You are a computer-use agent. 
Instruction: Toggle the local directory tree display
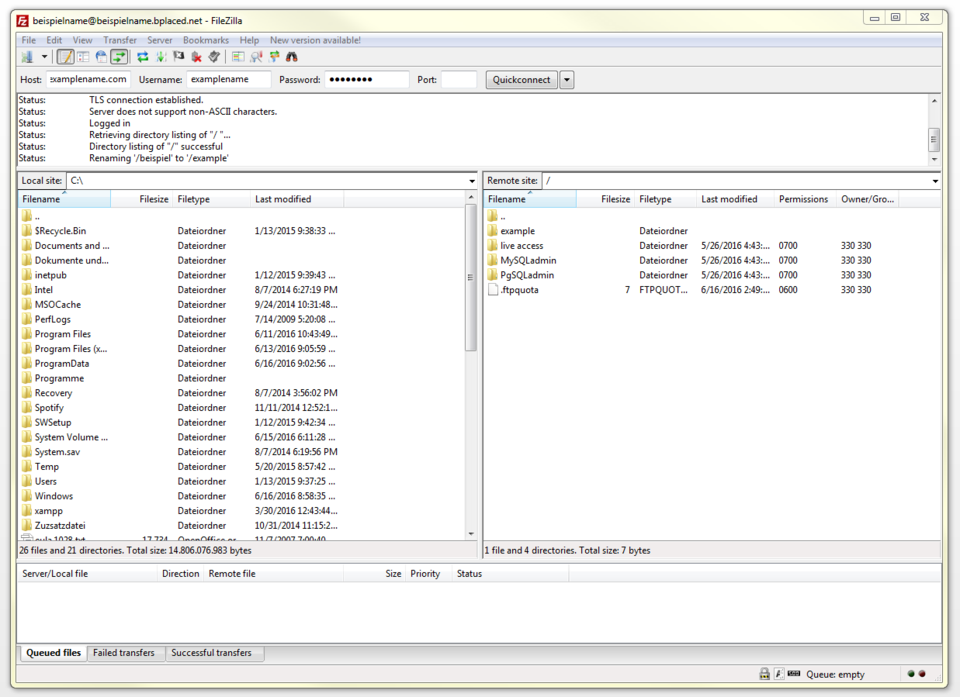[x=83, y=57]
